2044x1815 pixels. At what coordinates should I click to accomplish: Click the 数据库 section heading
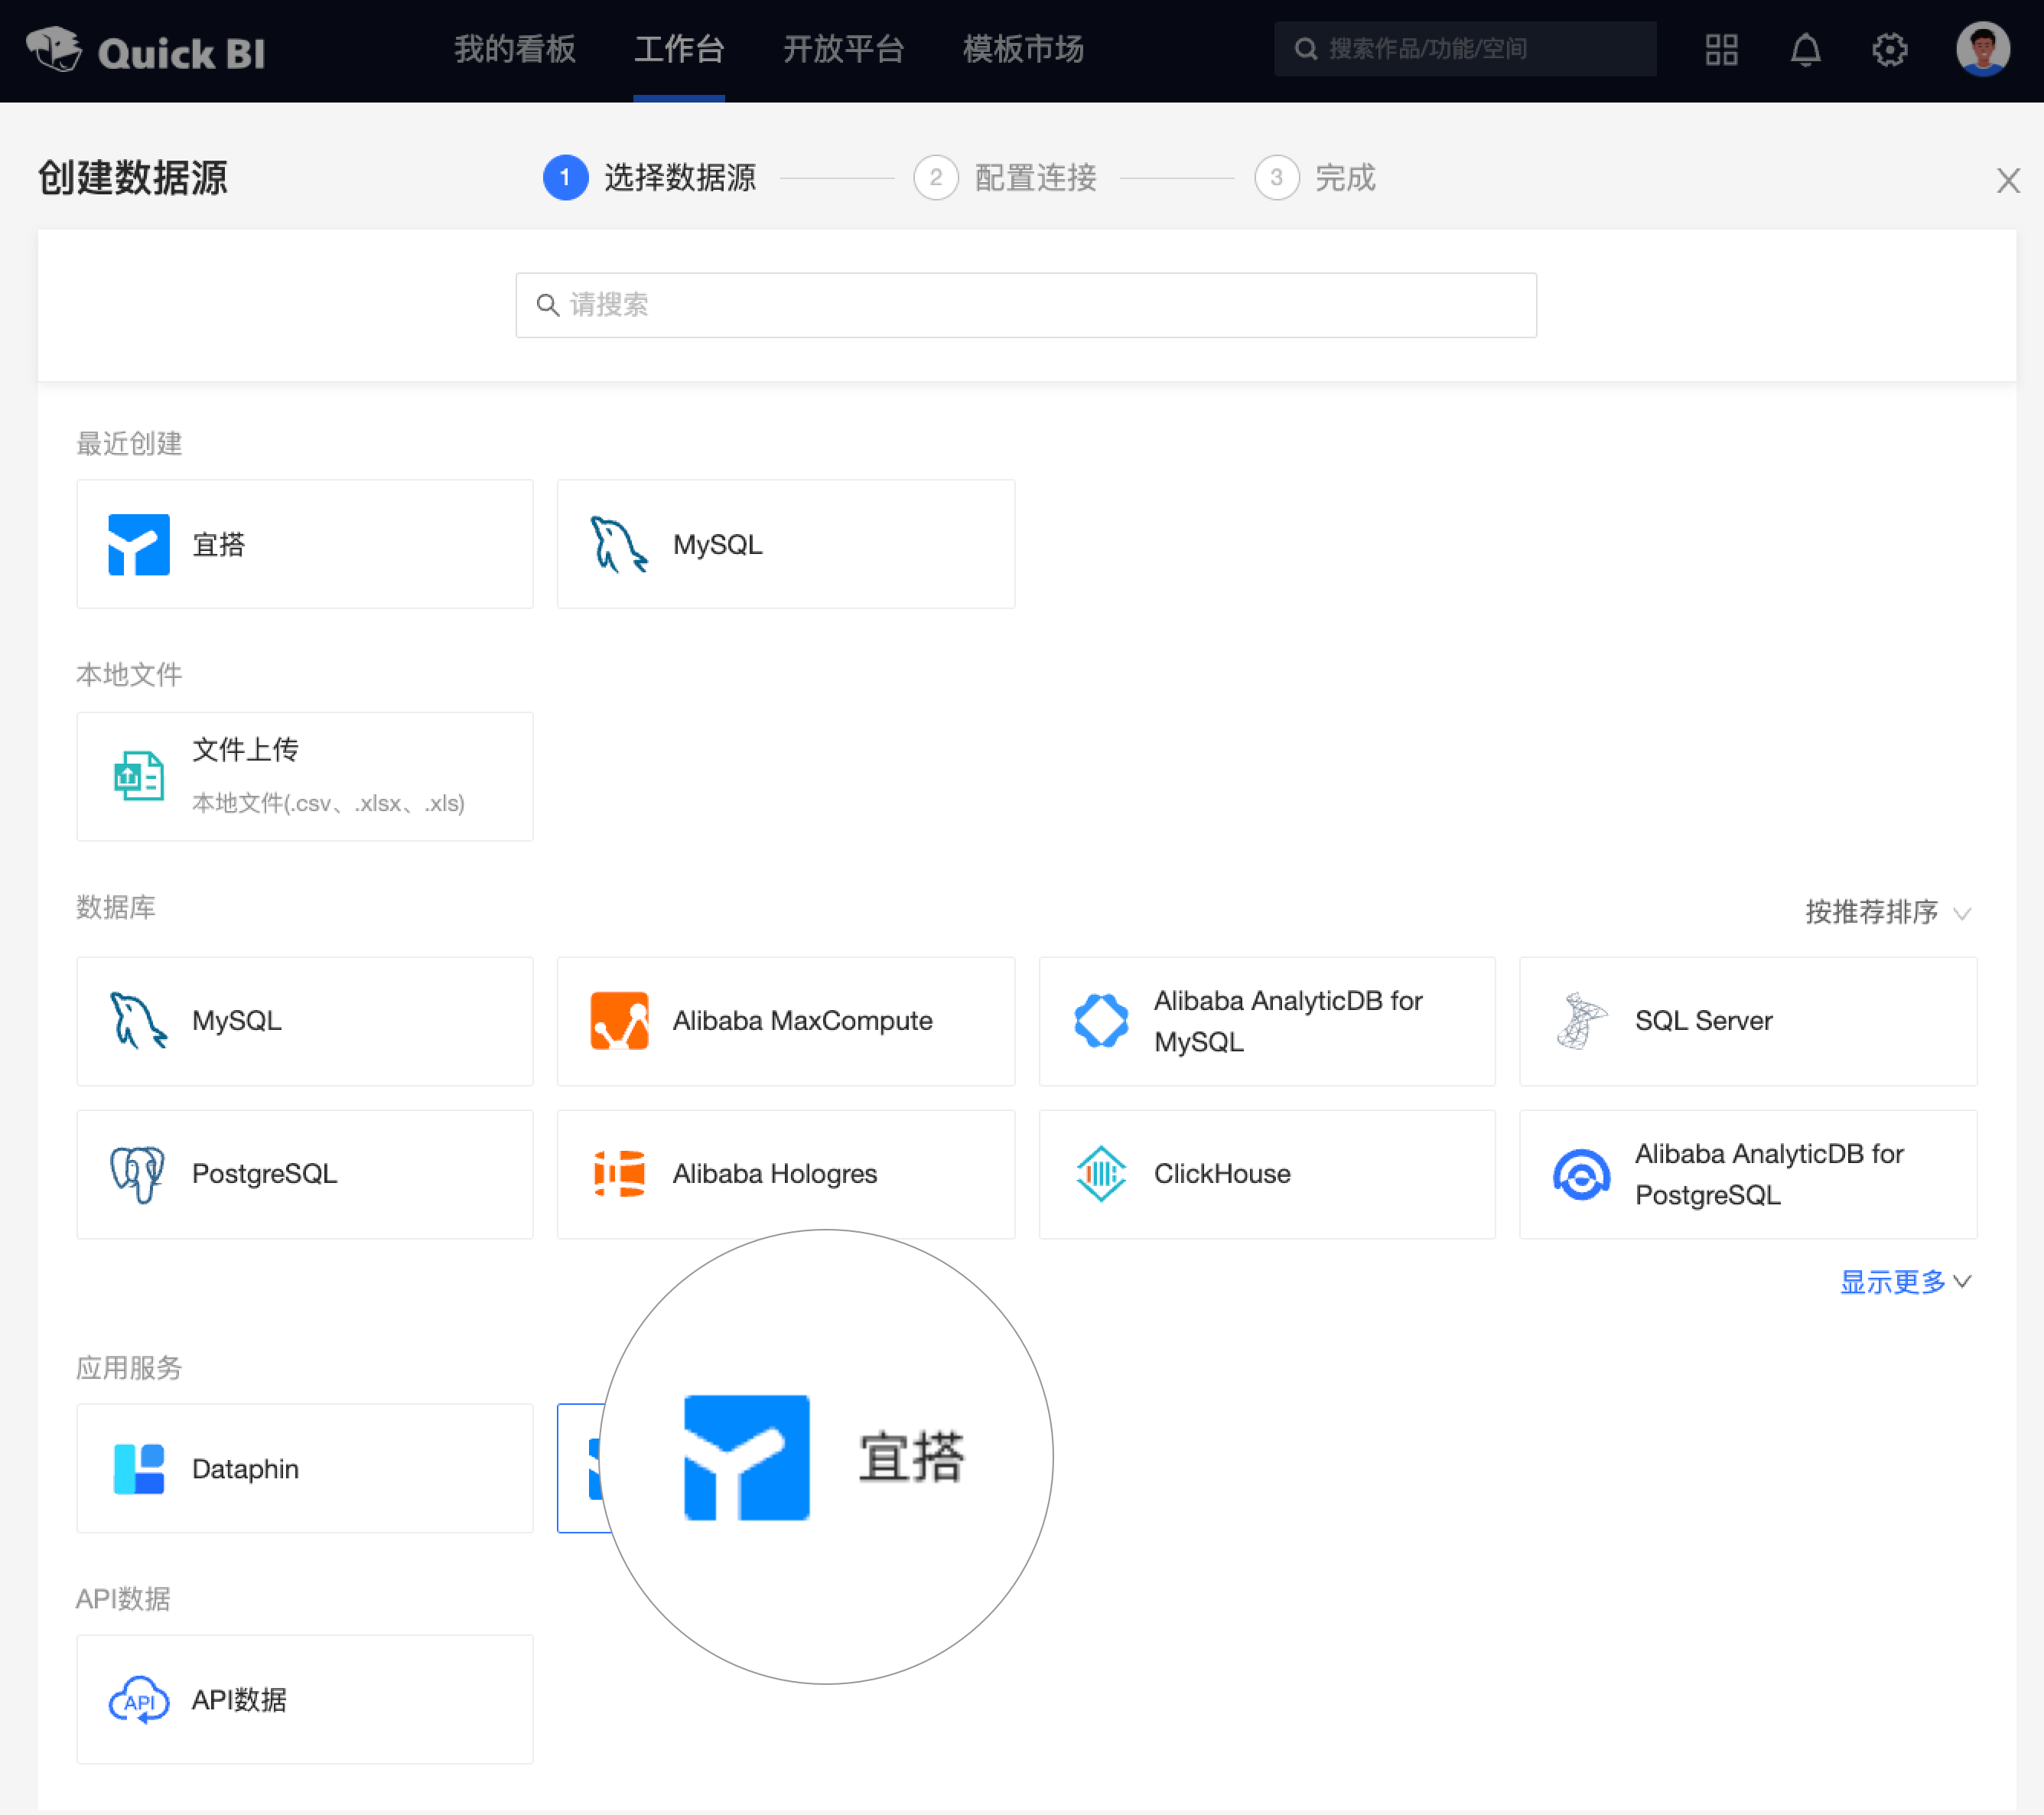(x=116, y=907)
